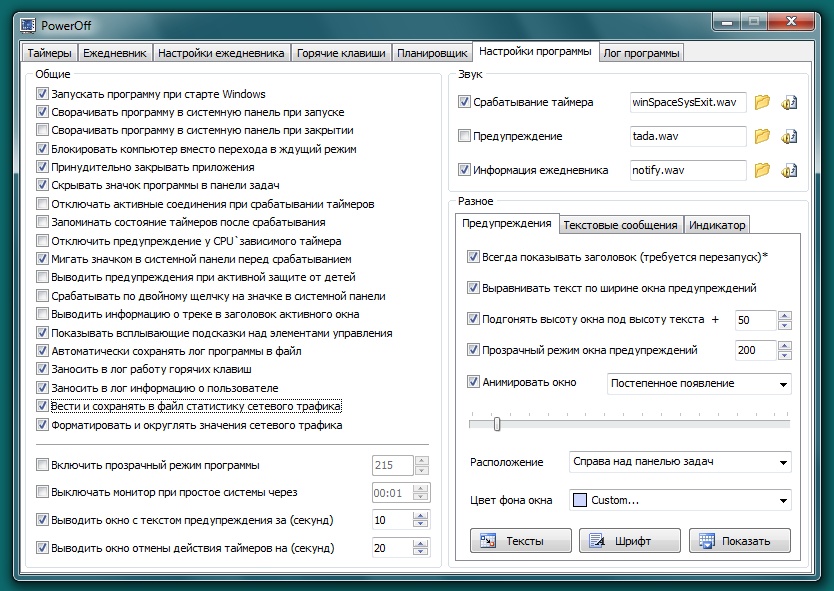Click the cancel window seconds field showing 20

393,547
